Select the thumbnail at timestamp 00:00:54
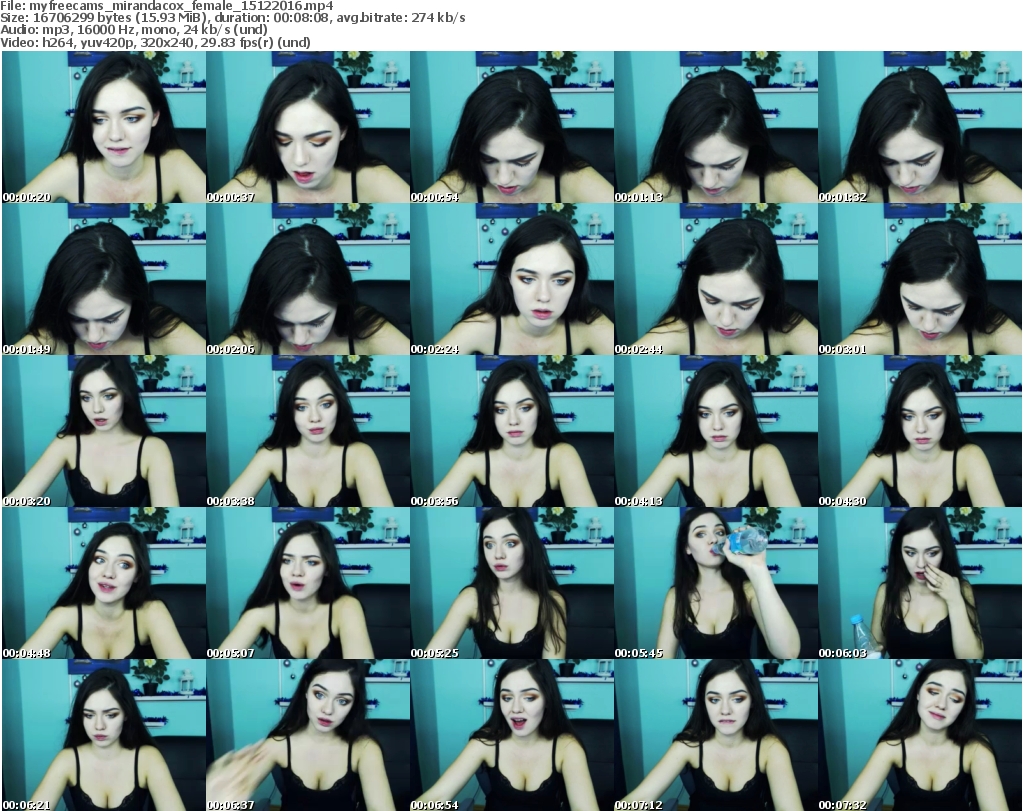Viewport: 1024px width, 811px height. pyautogui.click(x=512, y=127)
